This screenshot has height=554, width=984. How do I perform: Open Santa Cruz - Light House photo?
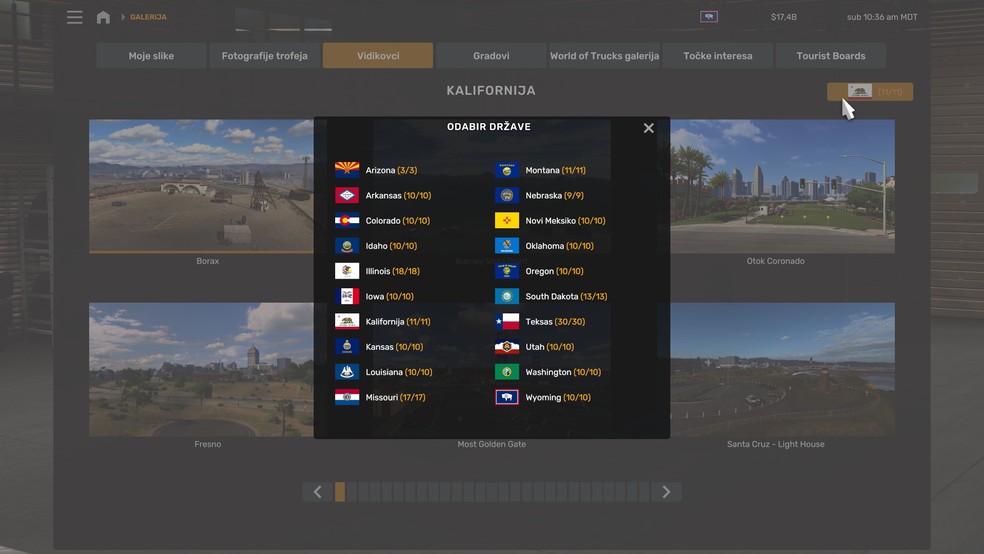tap(783, 370)
